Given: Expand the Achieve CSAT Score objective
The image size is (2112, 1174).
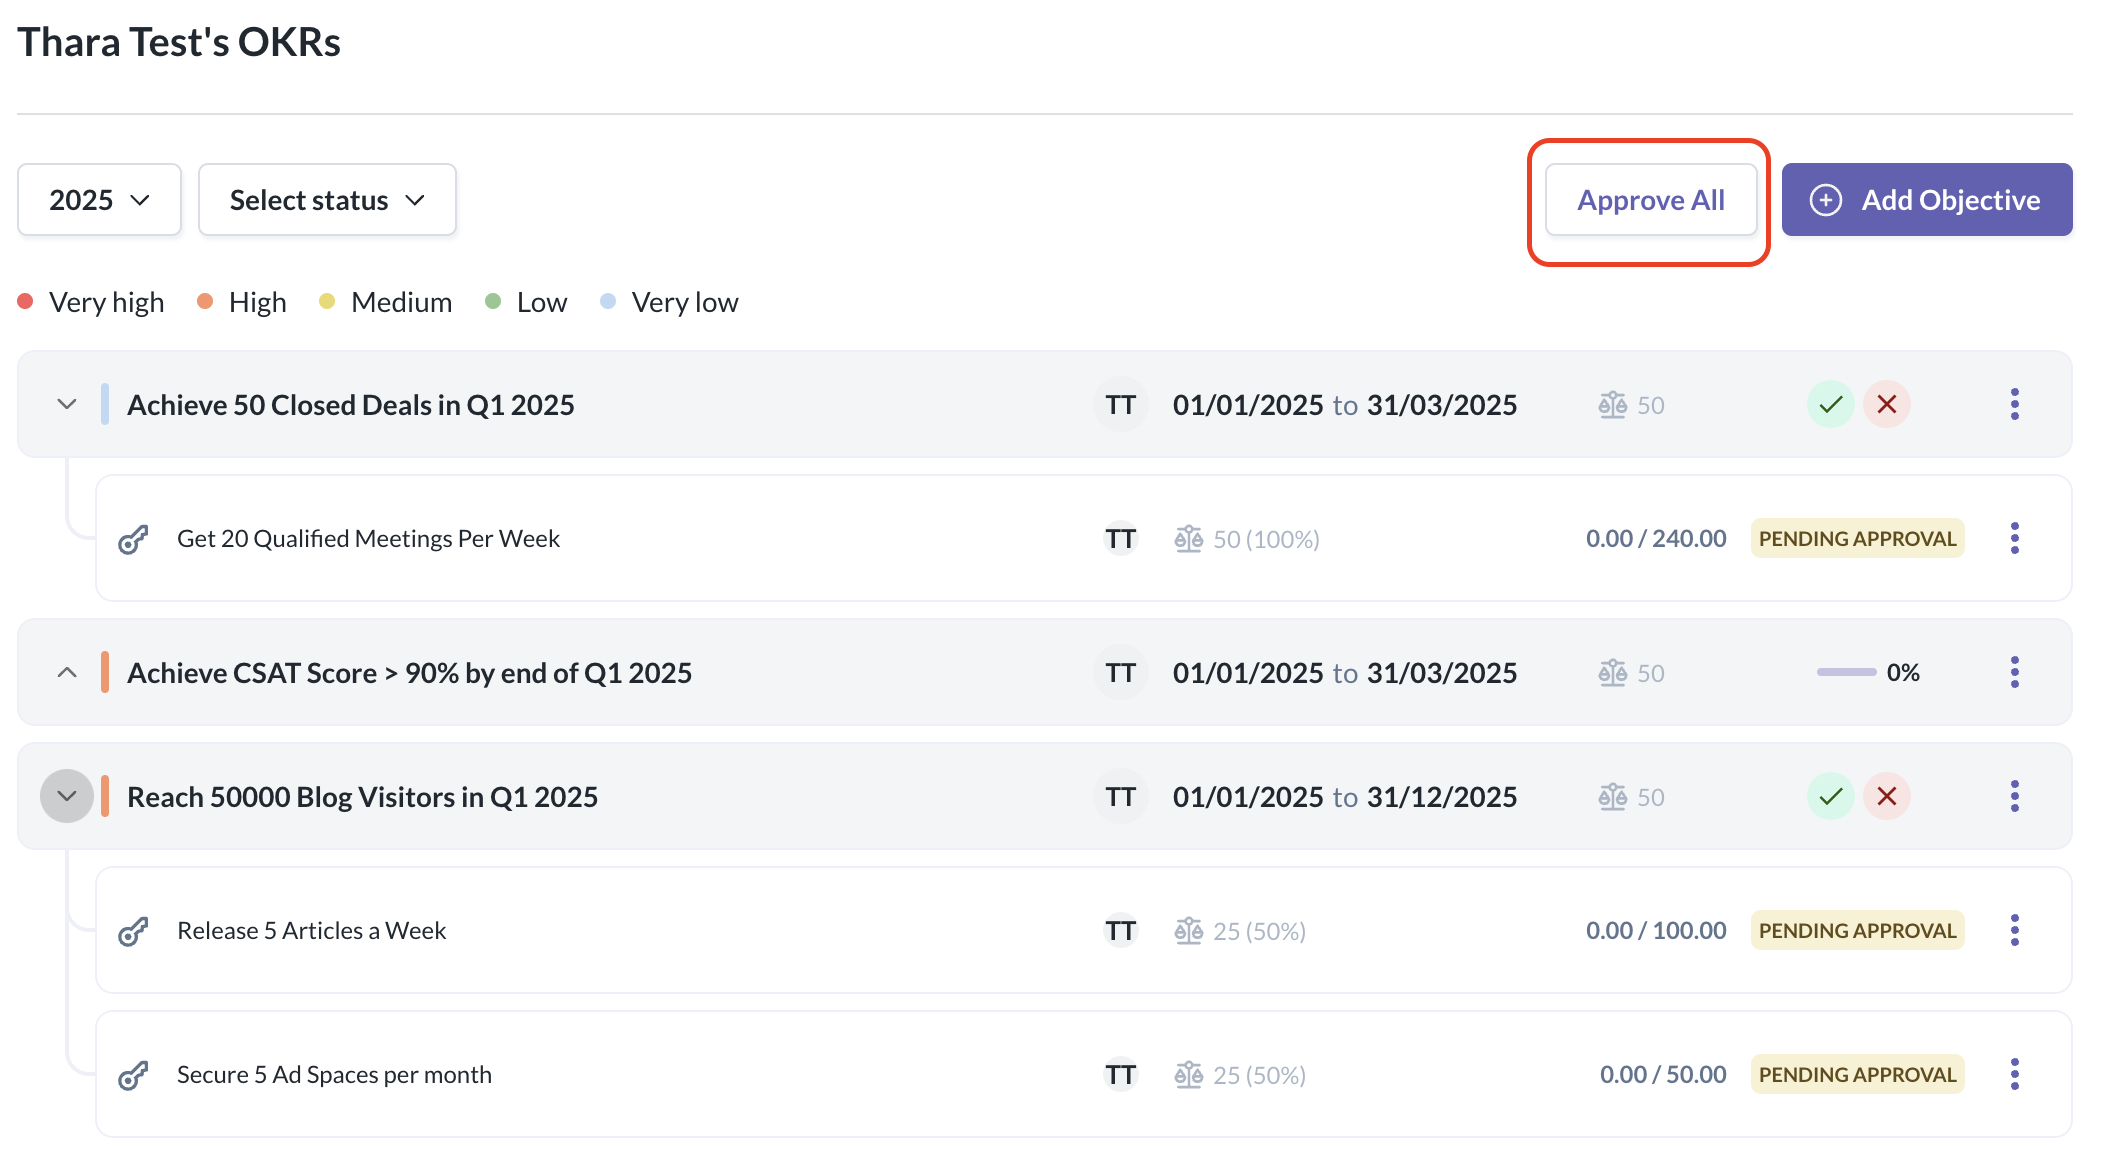Looking at the screenshot, I should pyautogui.click(x=67, y=673).
